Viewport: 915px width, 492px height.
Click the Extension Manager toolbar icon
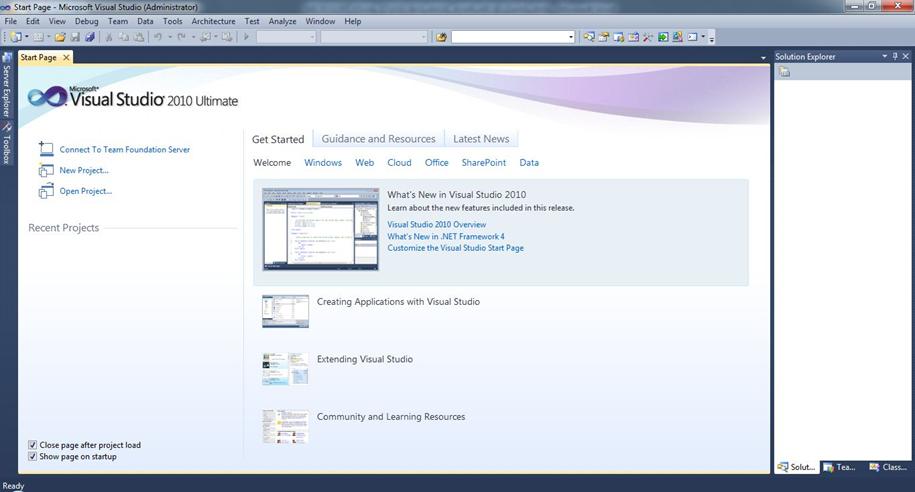[677, 37]
